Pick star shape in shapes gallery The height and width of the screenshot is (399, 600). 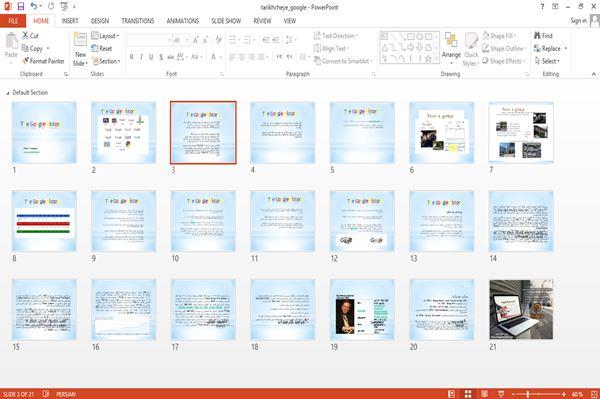pyautogui.click(x=428, y=59)
